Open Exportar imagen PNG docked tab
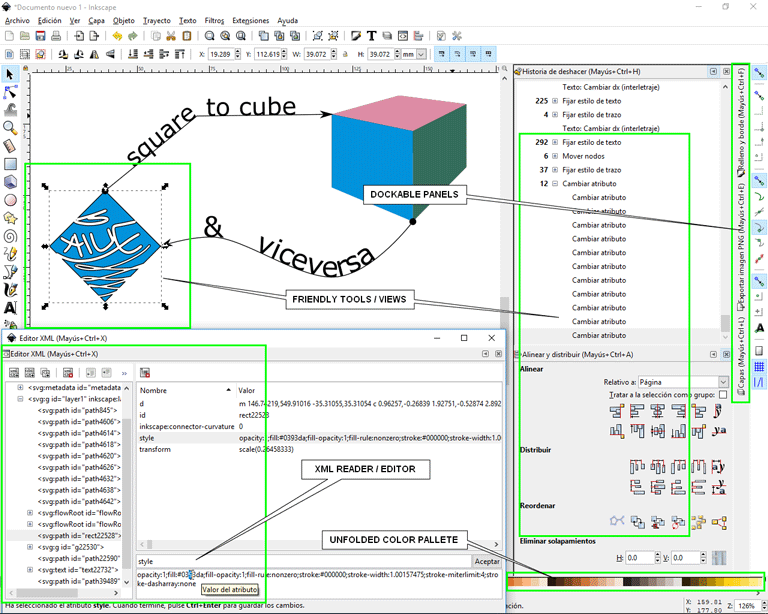 click(x=741, y=247)
